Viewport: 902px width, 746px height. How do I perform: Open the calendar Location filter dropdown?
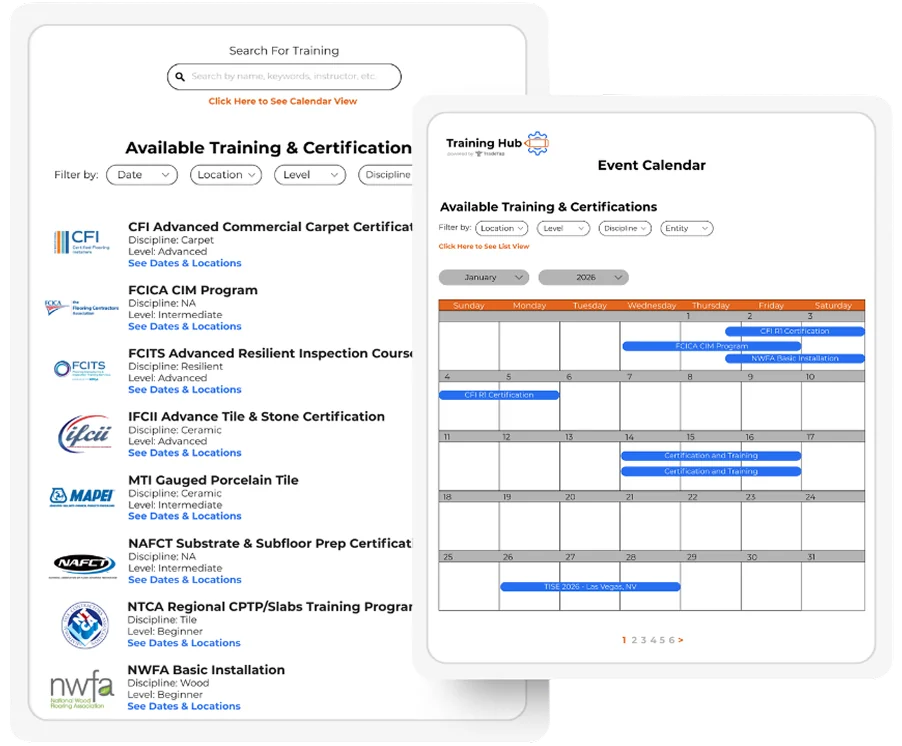pyautogui.click(x=502, y=228)
